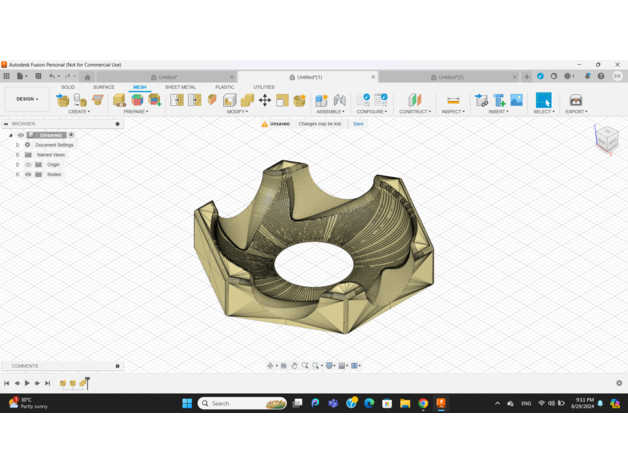The height and width of the screenshot is (472, 628).
Task: Click the ViewCube in the viewport corner
Action: [x=606, y=140]
